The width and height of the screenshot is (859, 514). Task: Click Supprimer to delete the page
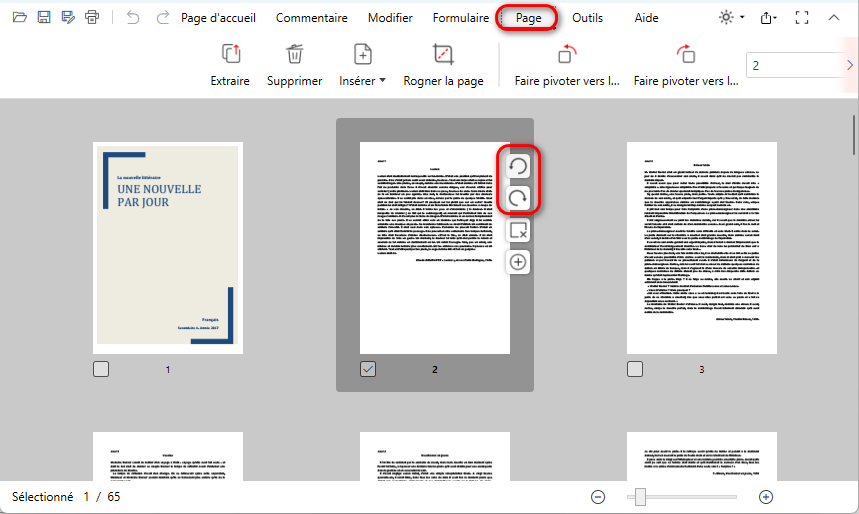pyautogui.click(x=294, y=65)
